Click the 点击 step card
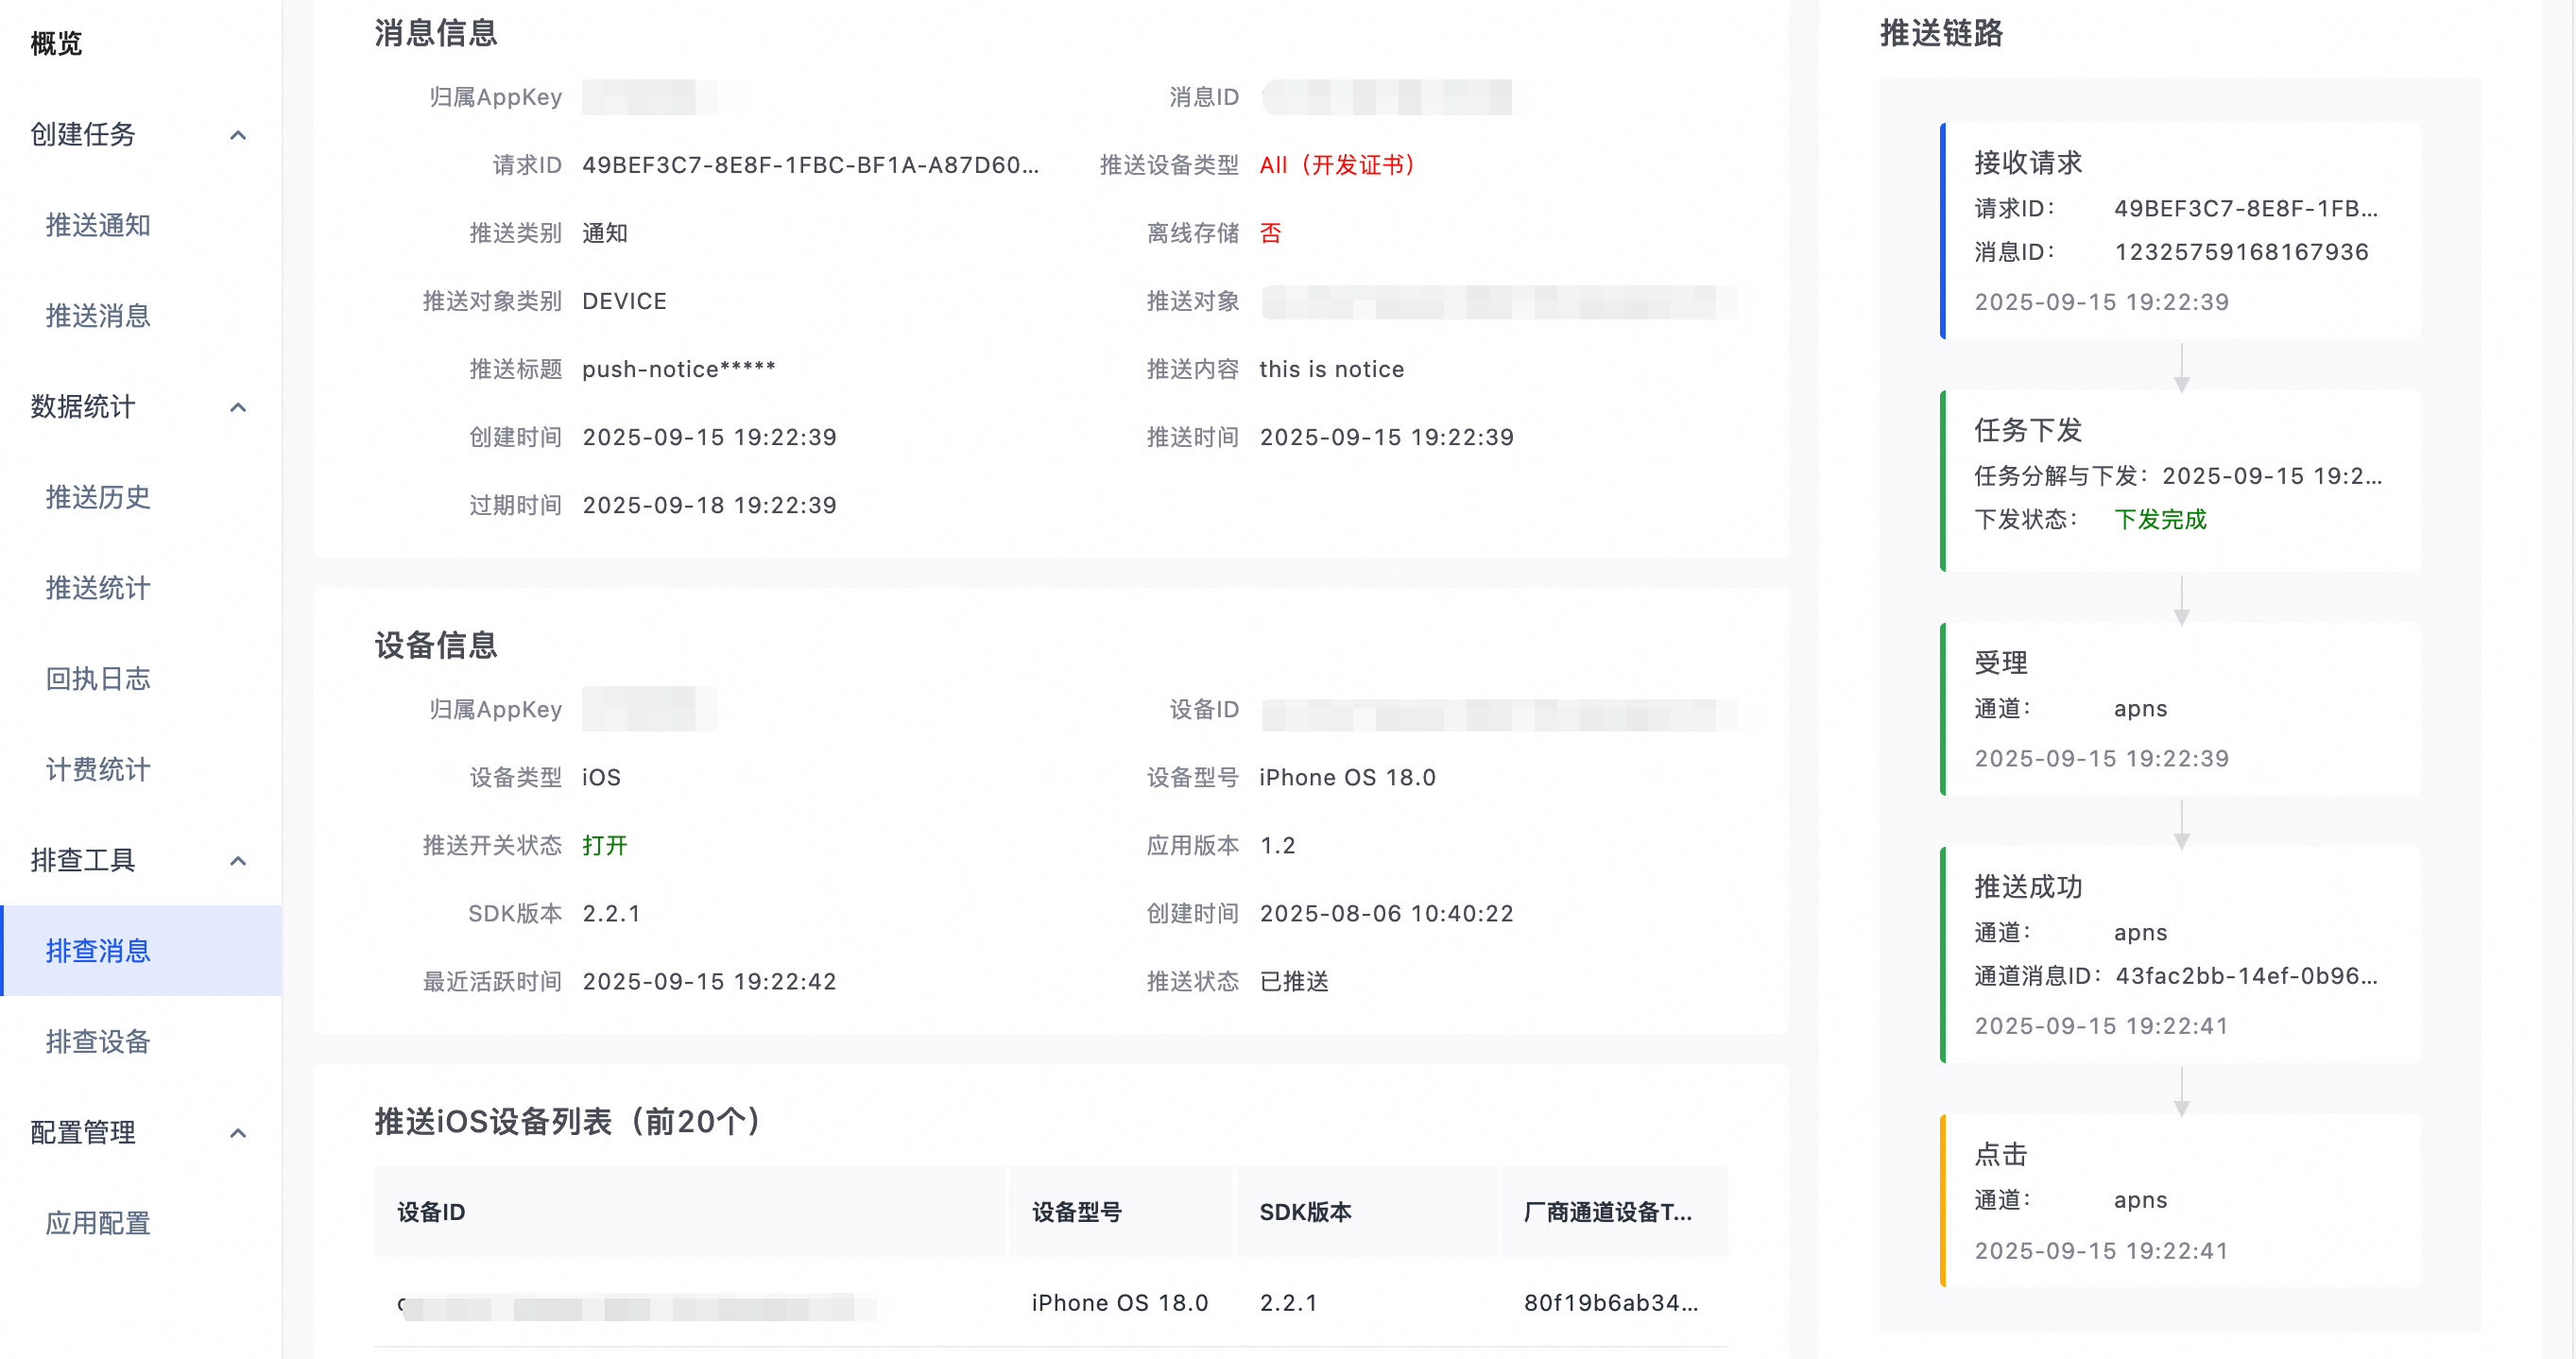This screenshot has width=2576, height=1359. (x=2180, y=1200)
